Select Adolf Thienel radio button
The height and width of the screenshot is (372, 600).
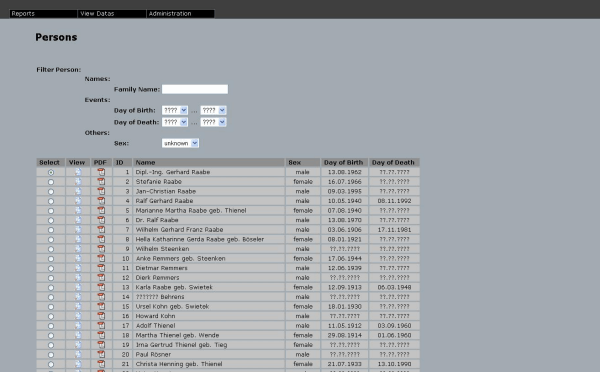[51, 326]
